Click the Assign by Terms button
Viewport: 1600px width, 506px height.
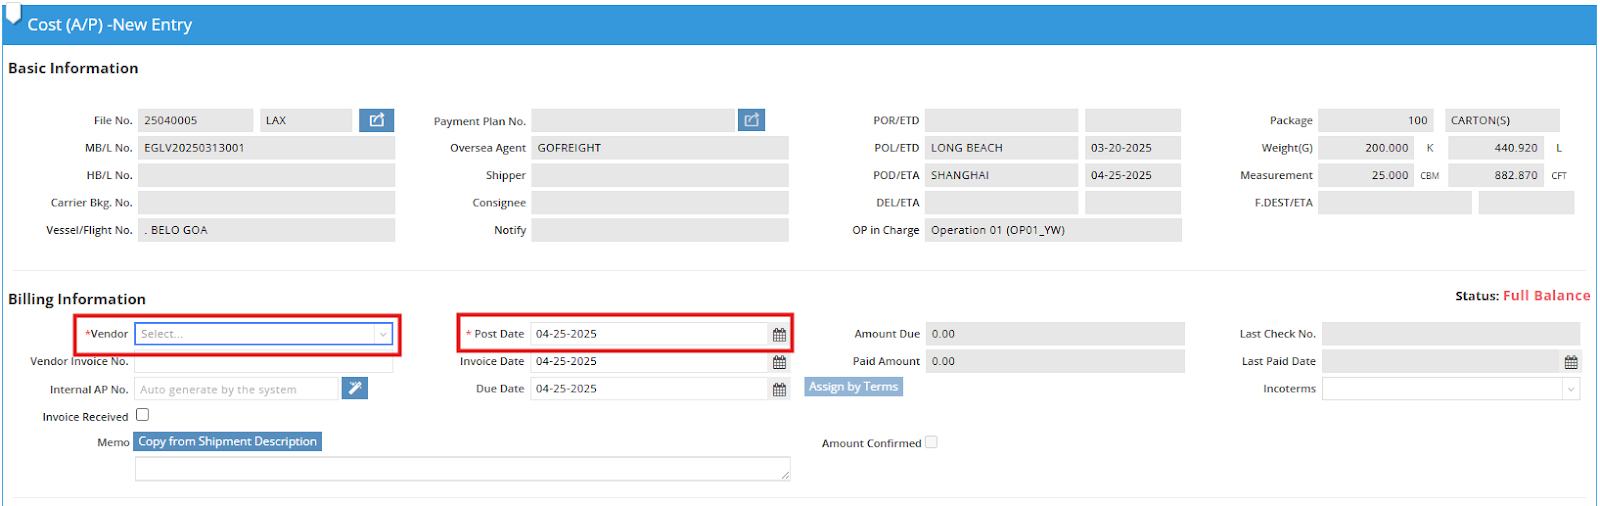coord(853,387)
